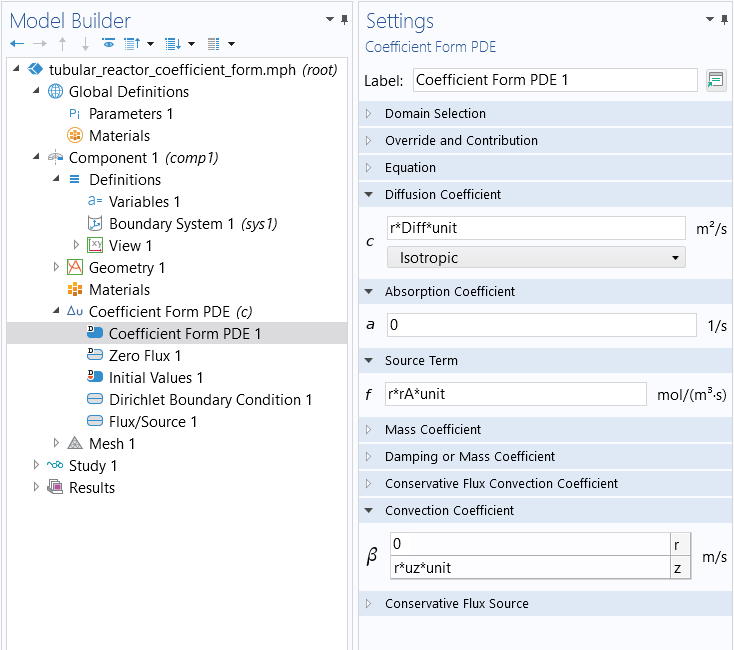The height and width of the screenshot is (650, 734).
Task: Expand the View 1 branch
Action: [76, 245]
